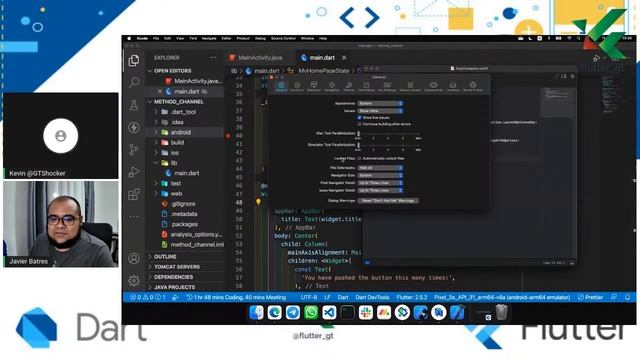
Task: Click the Simulator Test Parallelization slider
Action: click(388, 145)
